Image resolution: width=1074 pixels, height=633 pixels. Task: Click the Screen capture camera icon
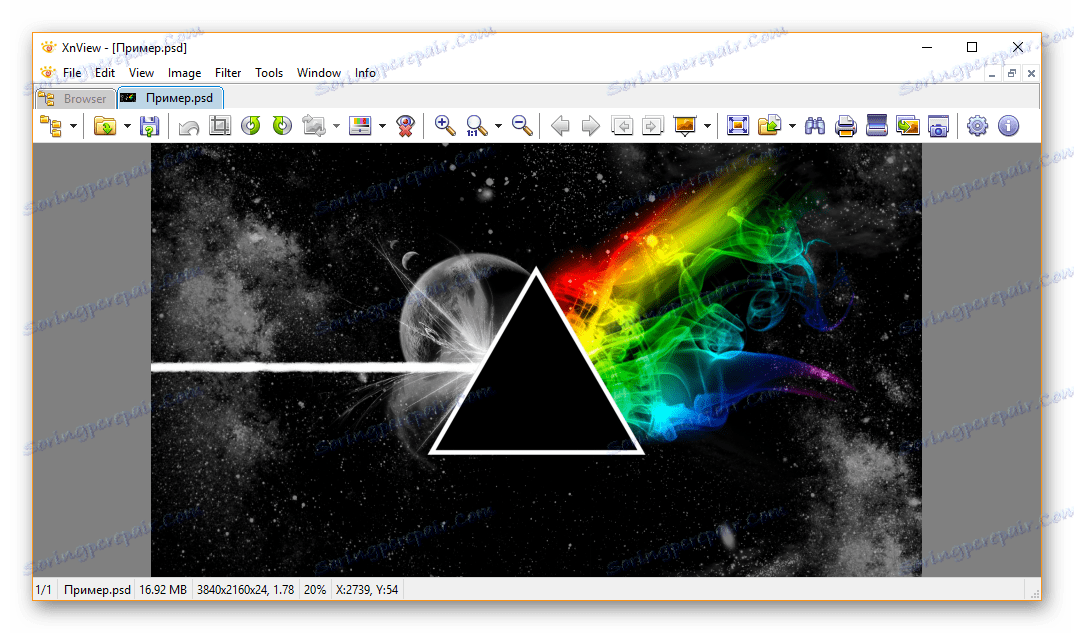click(x=938, y=126)
